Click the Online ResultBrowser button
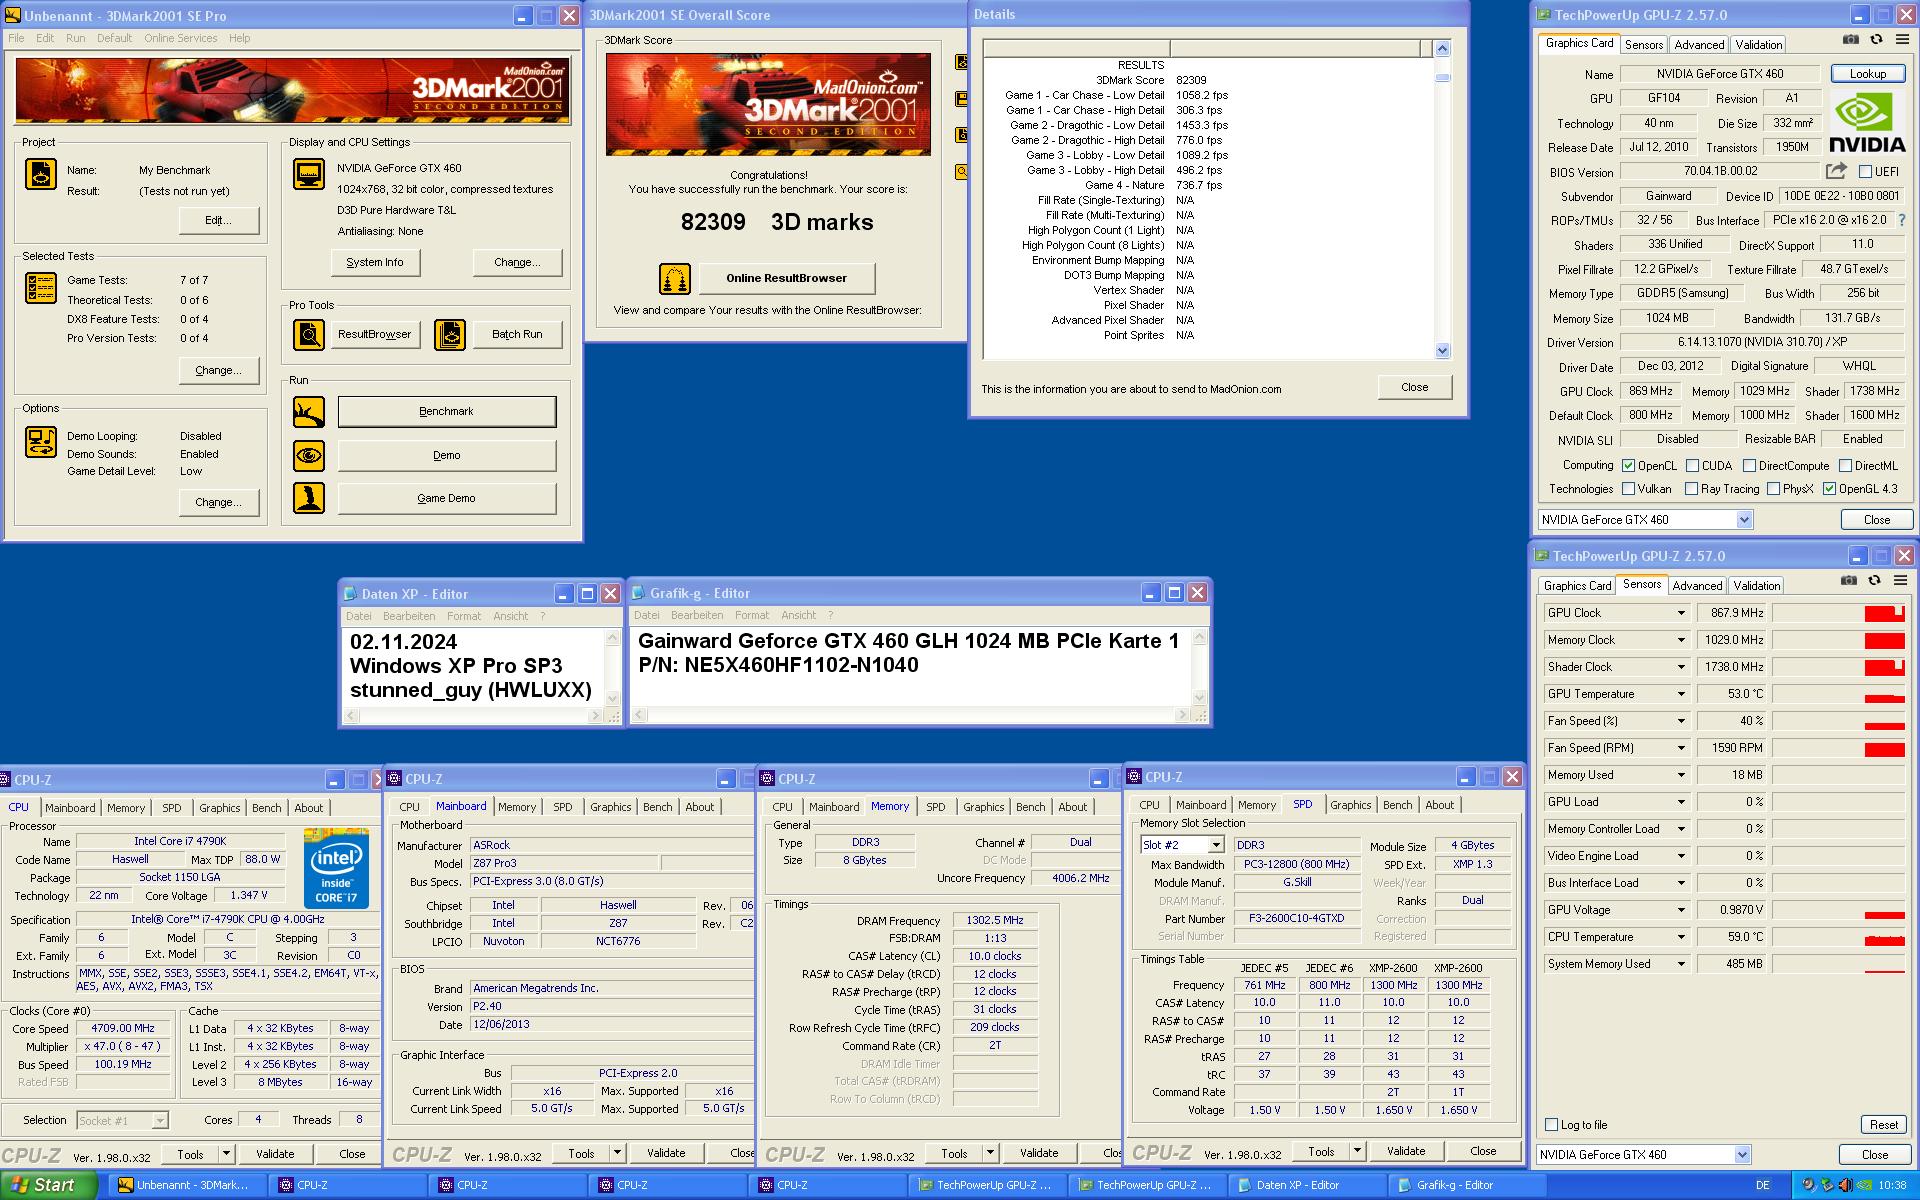 786,278
